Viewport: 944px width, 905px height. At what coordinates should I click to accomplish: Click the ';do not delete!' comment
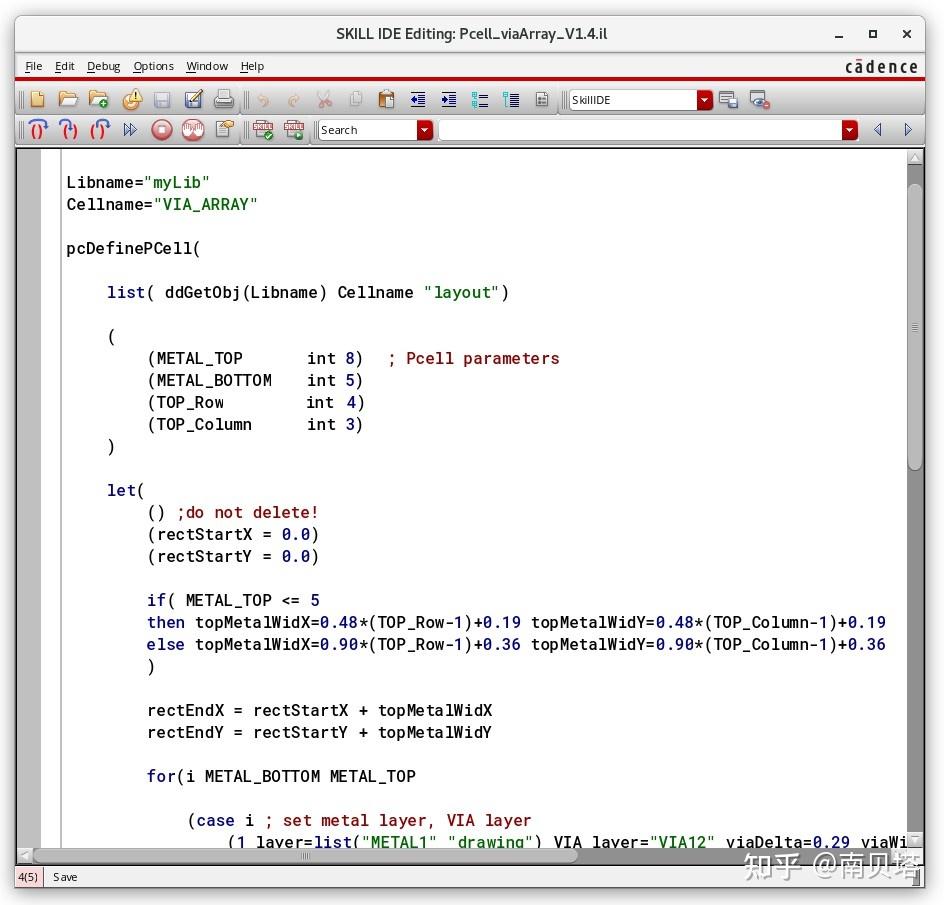[247, 512]
